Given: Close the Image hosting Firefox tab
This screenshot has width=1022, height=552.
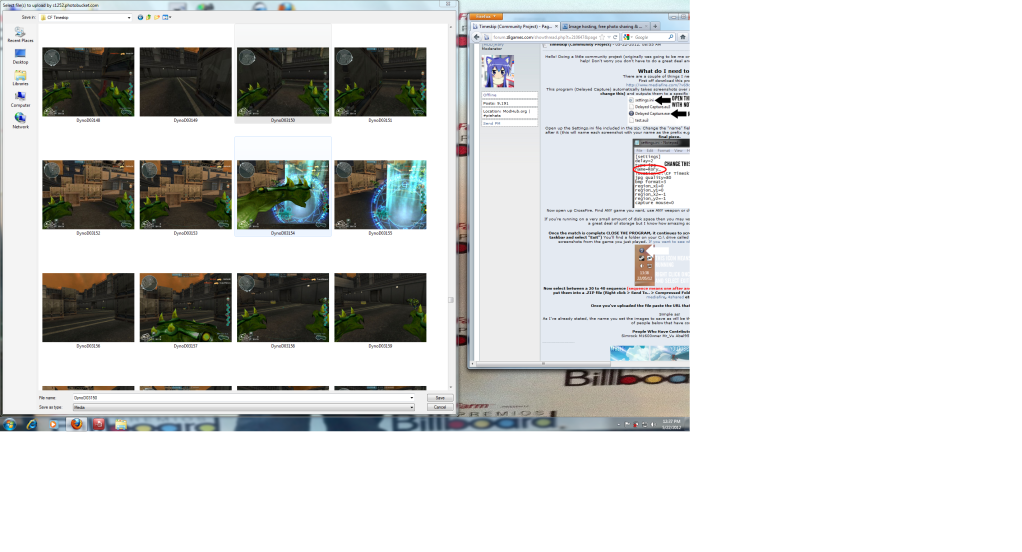Looking at the screenshot, I should [x=645, y=27].
